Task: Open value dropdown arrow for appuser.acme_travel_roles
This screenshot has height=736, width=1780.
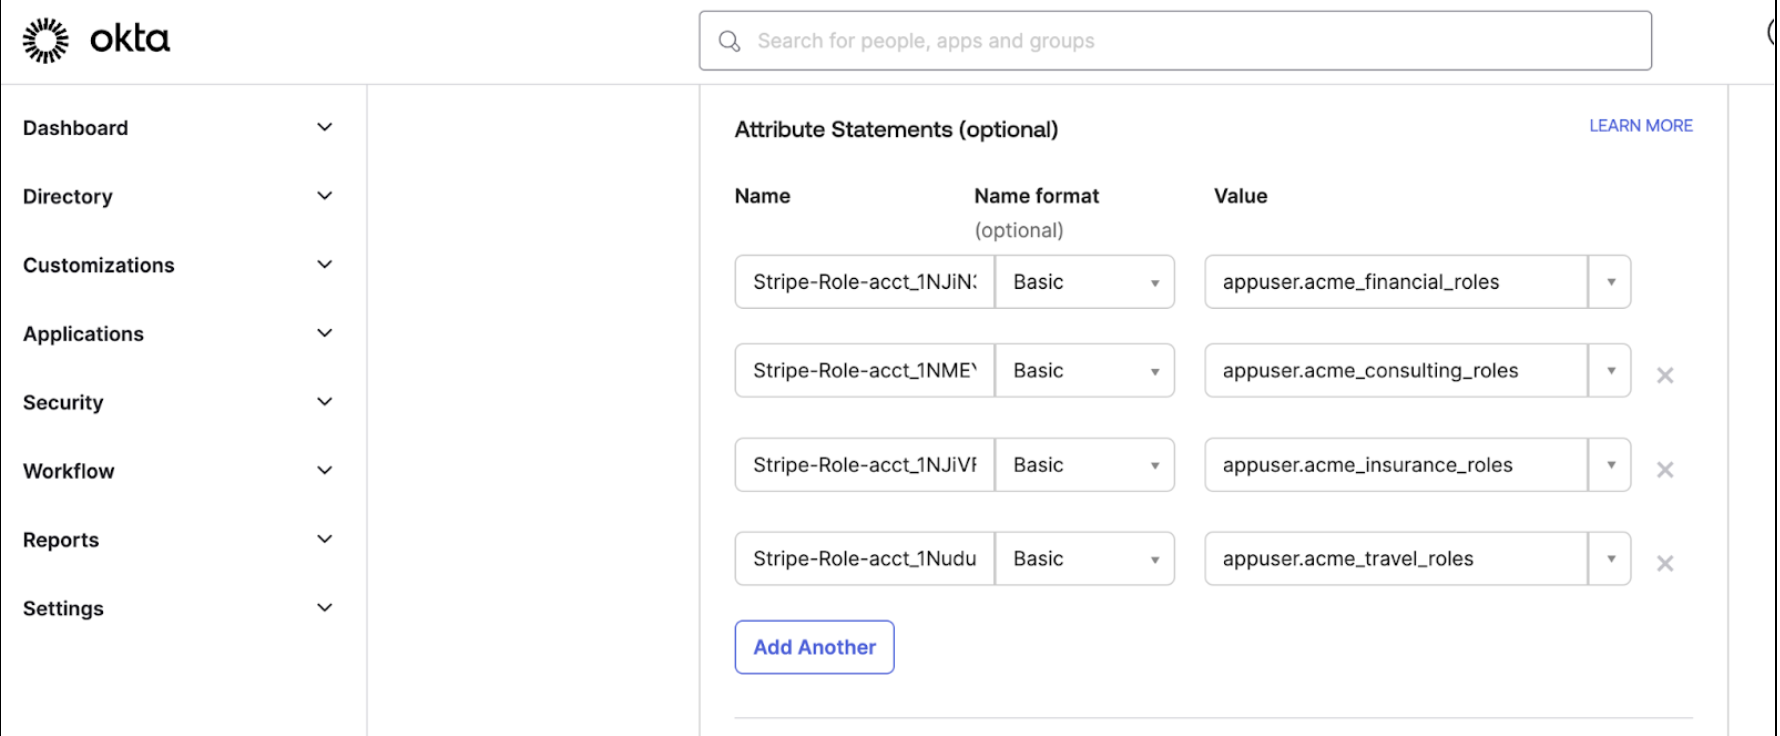Action: pyautogui.click(x=1610, y=558)
